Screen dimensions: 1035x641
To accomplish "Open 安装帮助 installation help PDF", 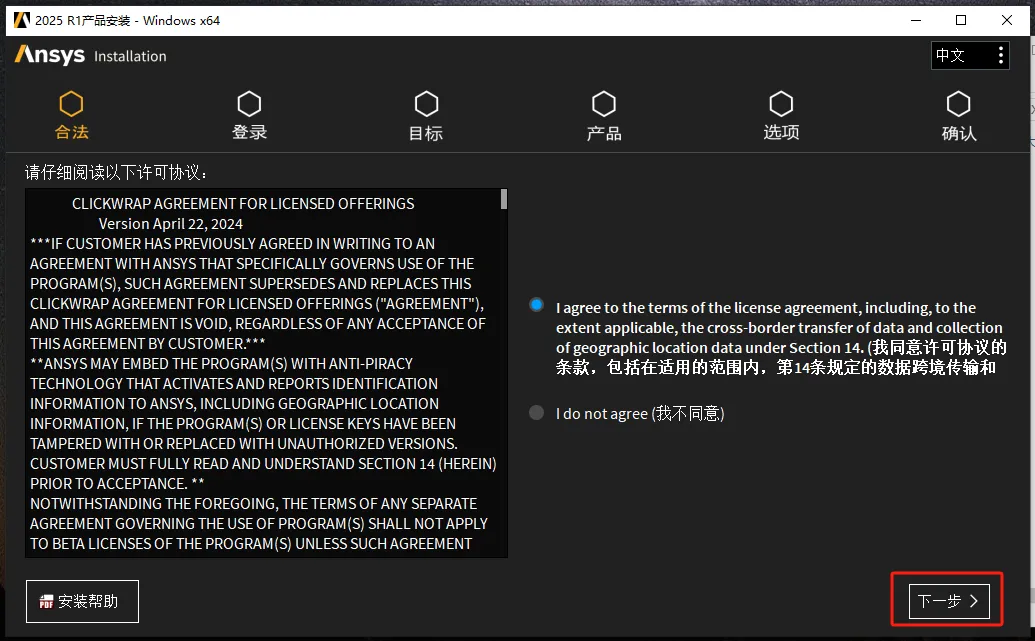I will 83,601.
